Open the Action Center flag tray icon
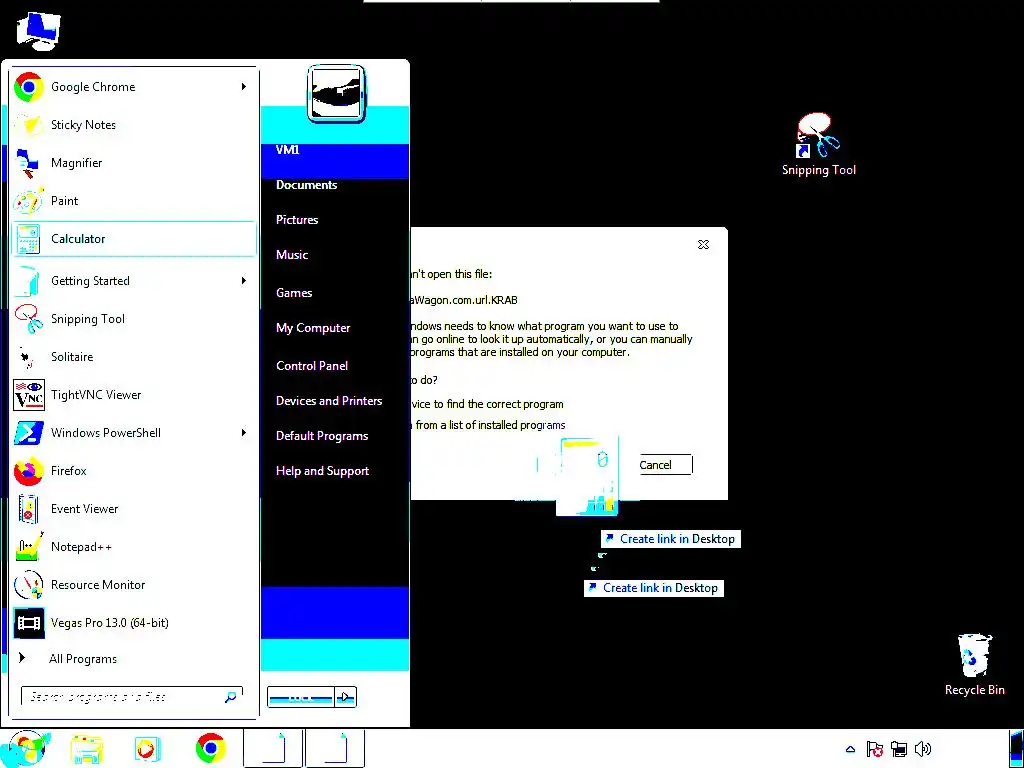 coord(874,749)
